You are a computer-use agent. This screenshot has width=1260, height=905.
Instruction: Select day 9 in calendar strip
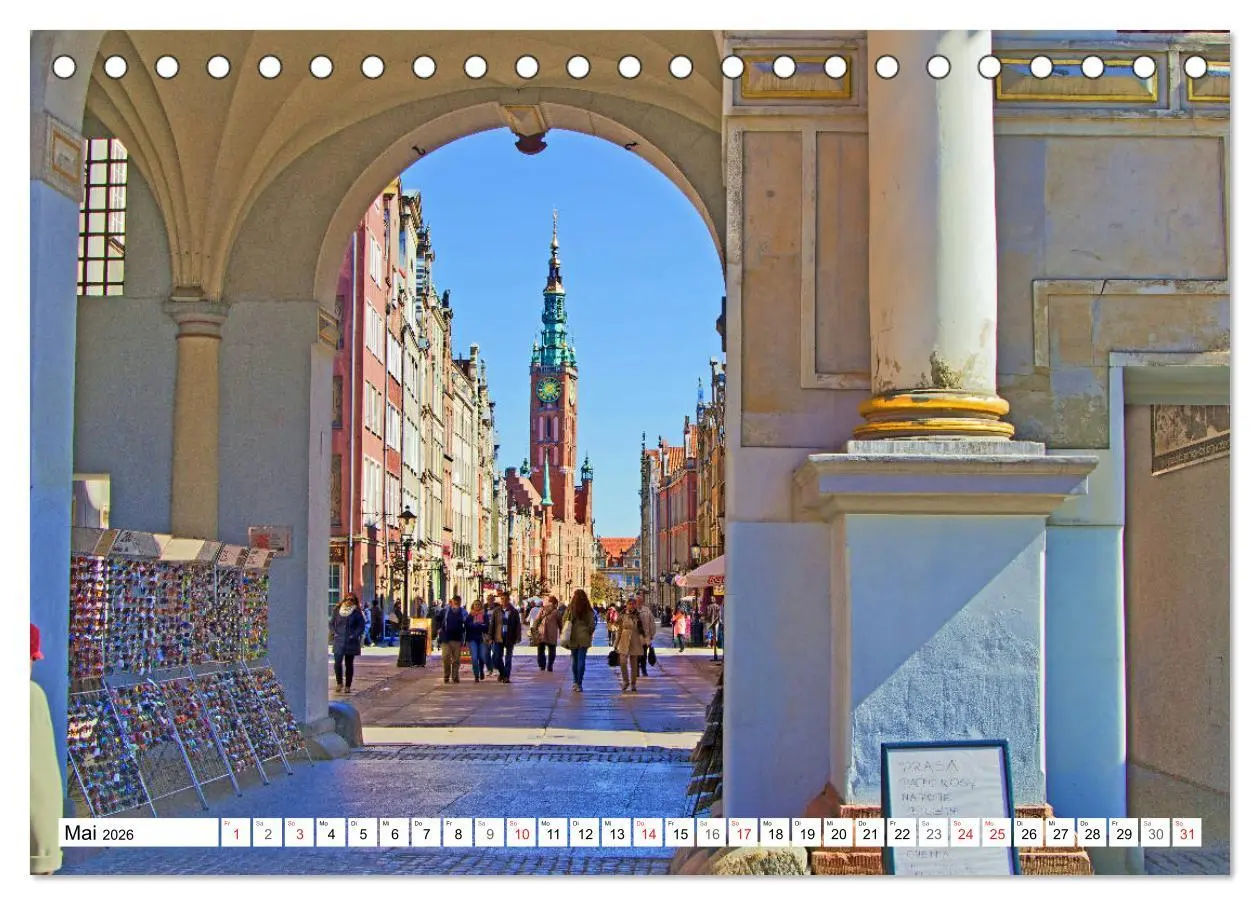[x=489, y=833]
